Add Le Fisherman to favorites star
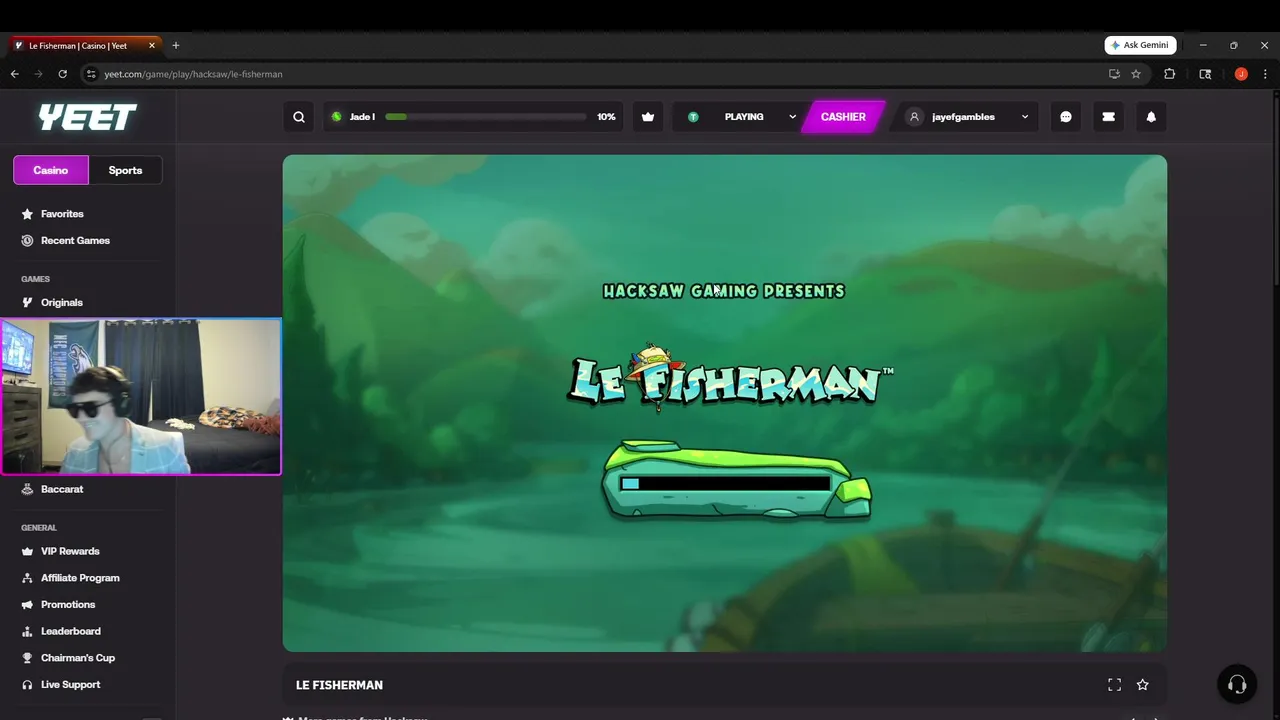Viewport: 1280px width, 720px height. (1143, 685)
